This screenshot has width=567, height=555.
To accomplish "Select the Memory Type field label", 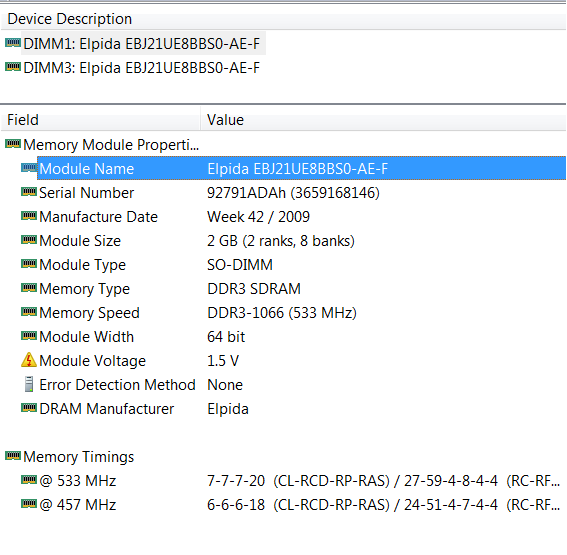I will [x=84, y=289].
